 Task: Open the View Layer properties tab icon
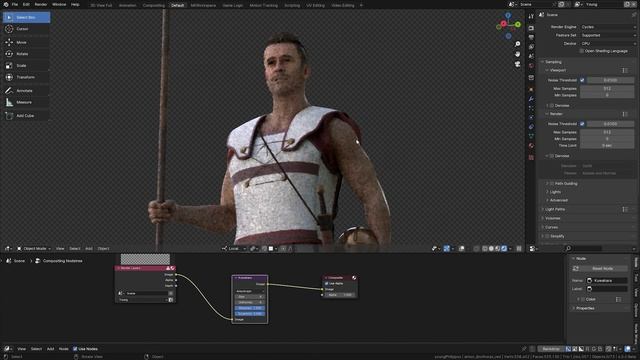tap(531, 47)
